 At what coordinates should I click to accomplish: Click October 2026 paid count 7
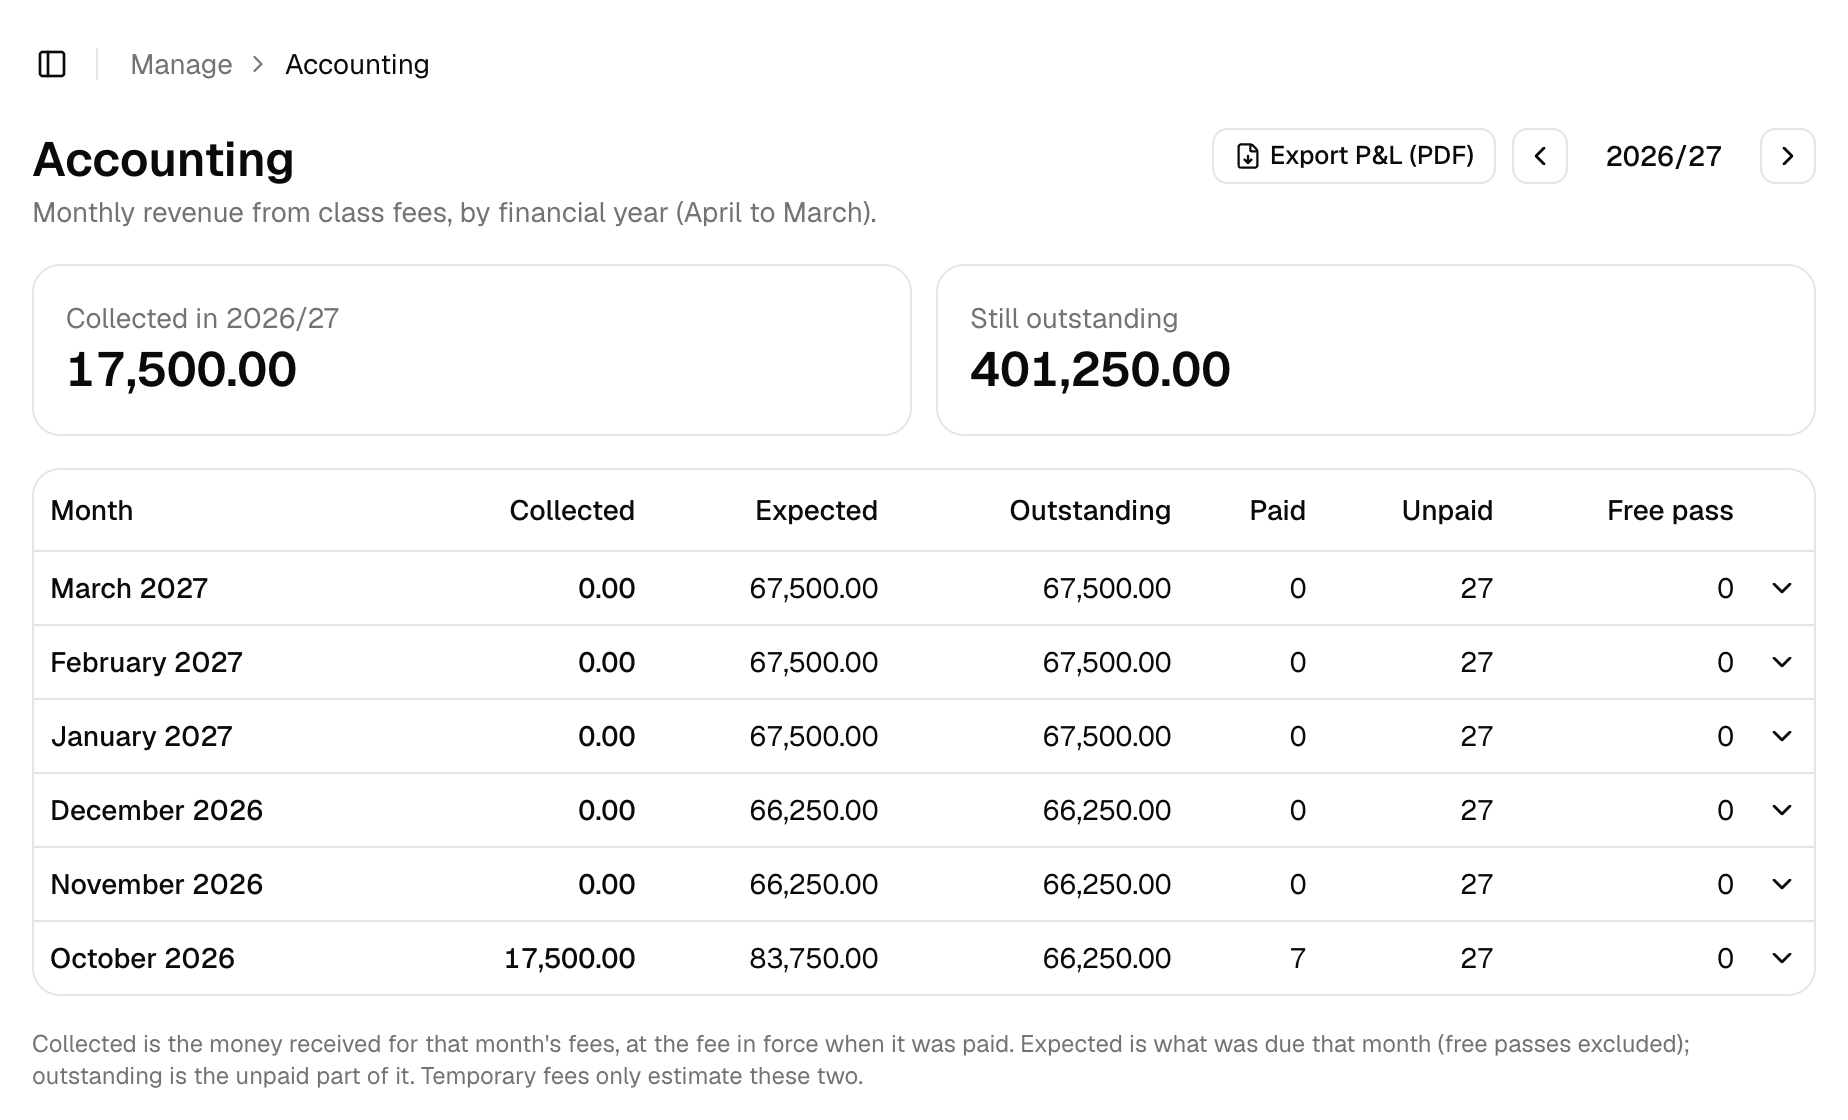1298,958
